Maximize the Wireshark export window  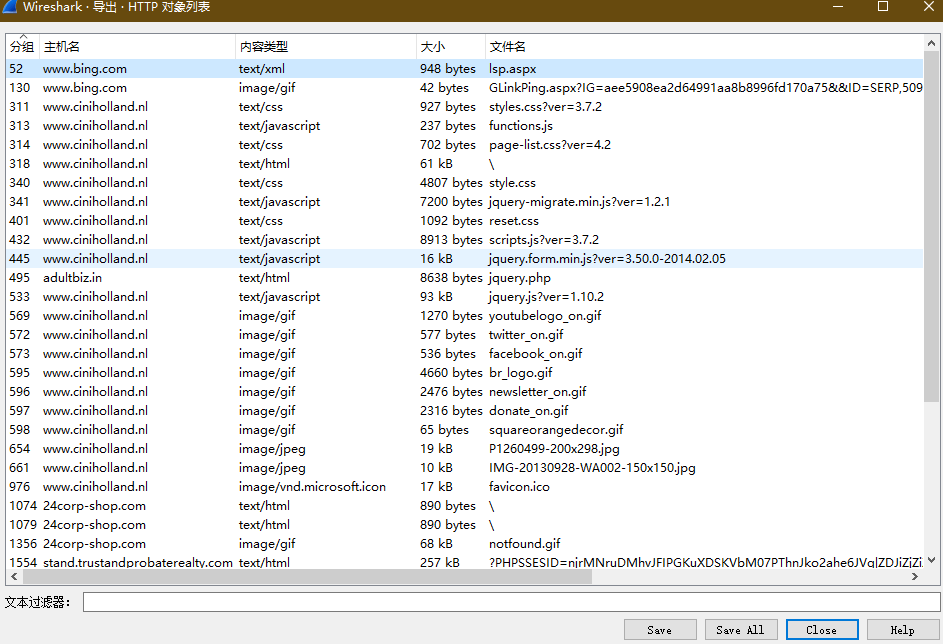(x=883, y=7)
